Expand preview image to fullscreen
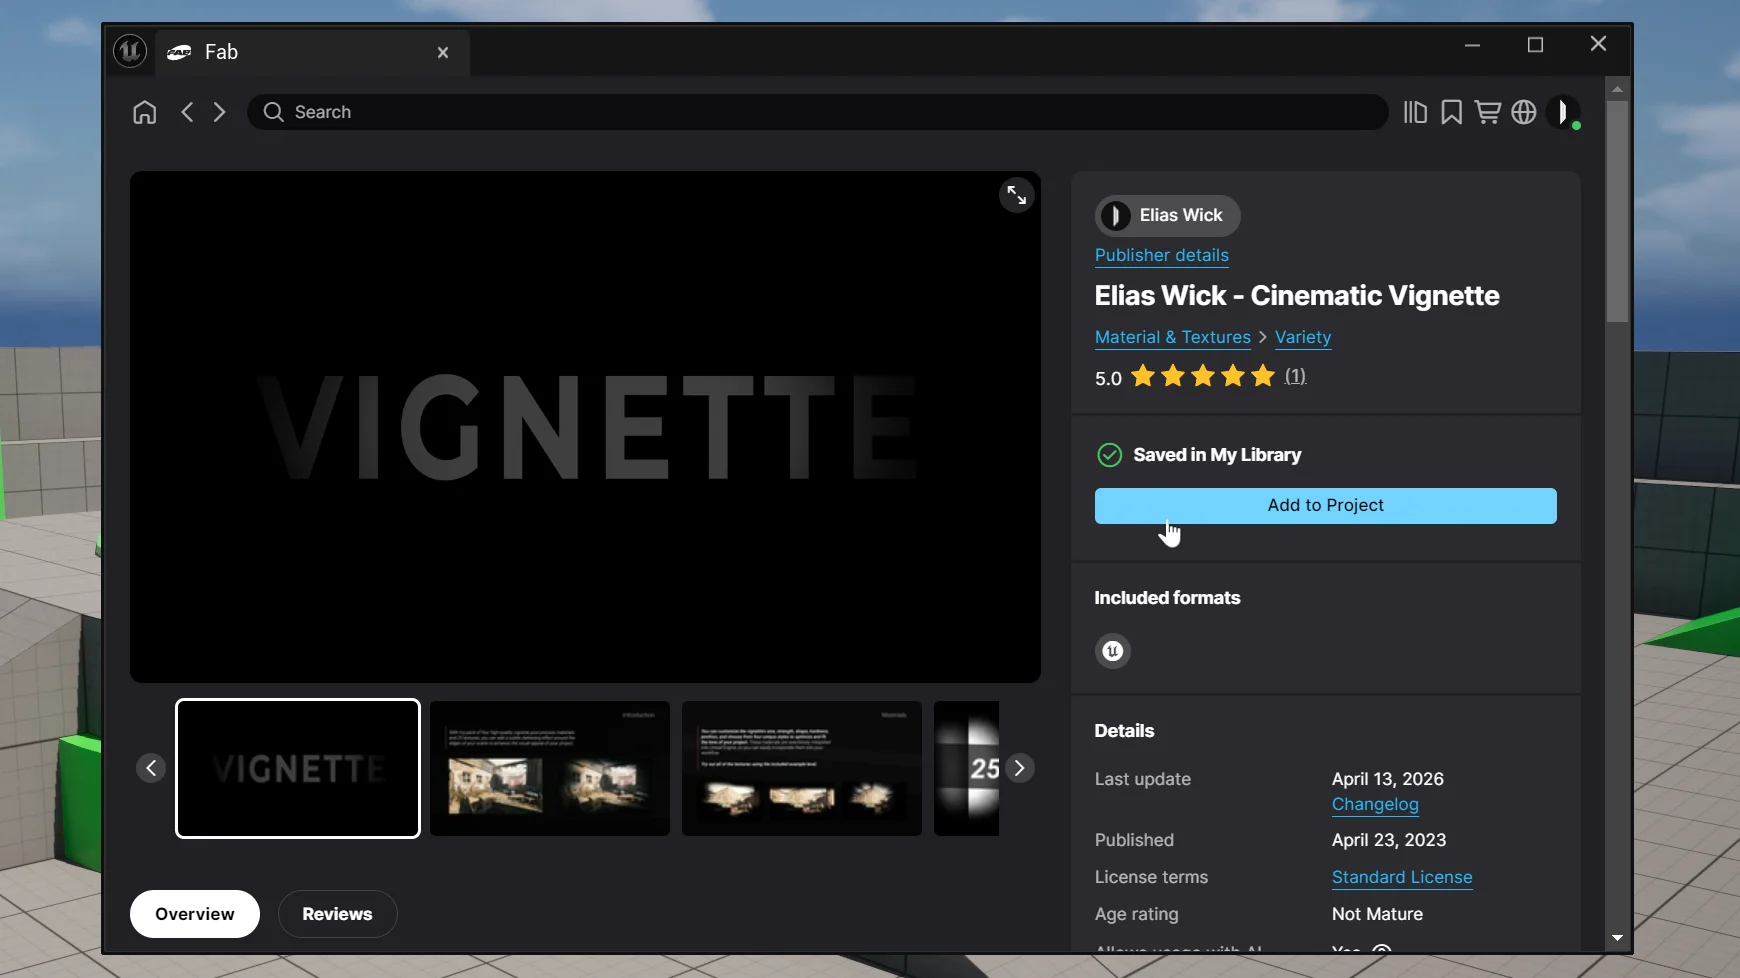The image size is (1740, 978). (1016, 195)
